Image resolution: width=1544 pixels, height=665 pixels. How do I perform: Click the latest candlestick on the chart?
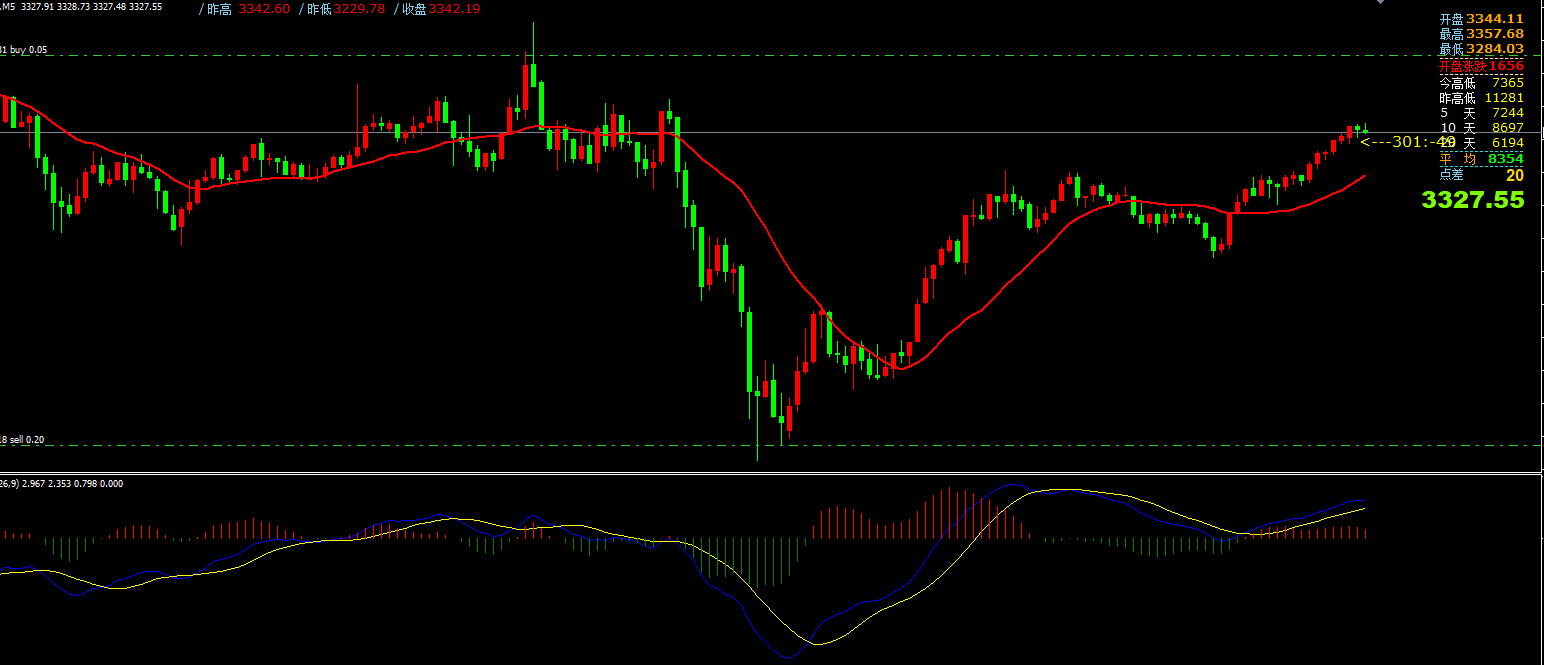(x=1365, y=130)
